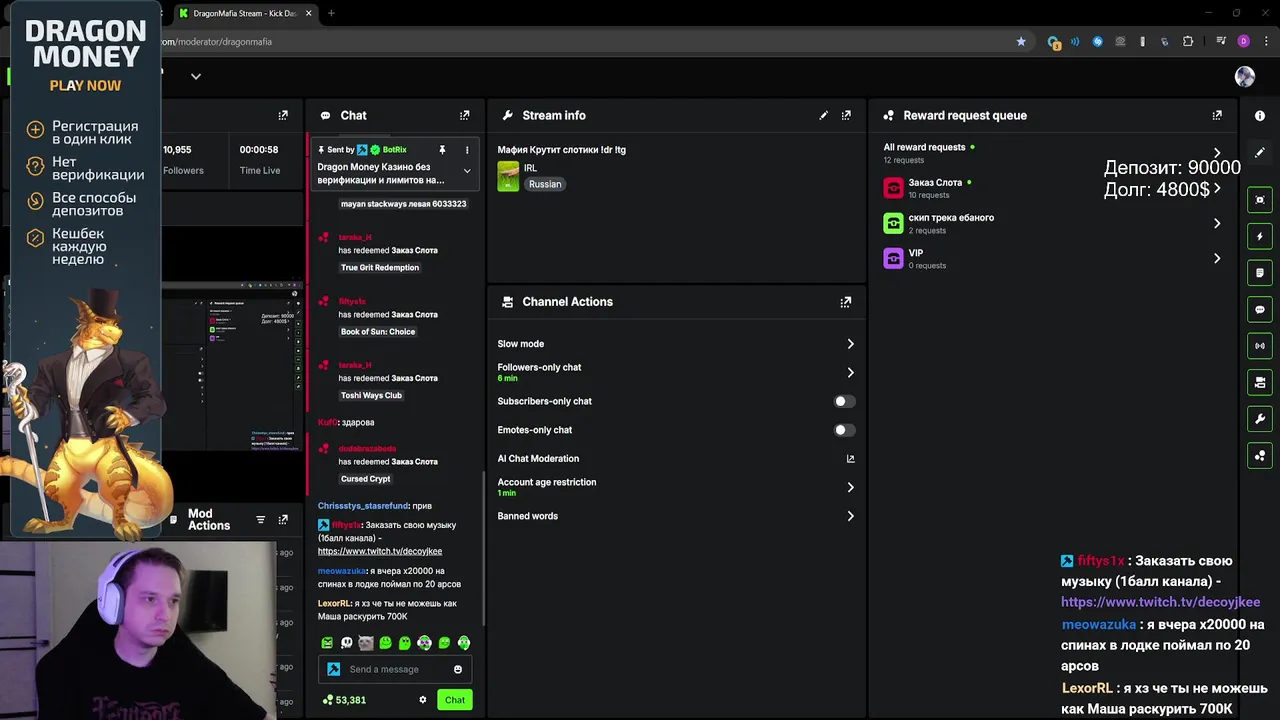Expand VIP reward requests
The height and width of the screenshot is (720, 1280).
point(1217,259)
